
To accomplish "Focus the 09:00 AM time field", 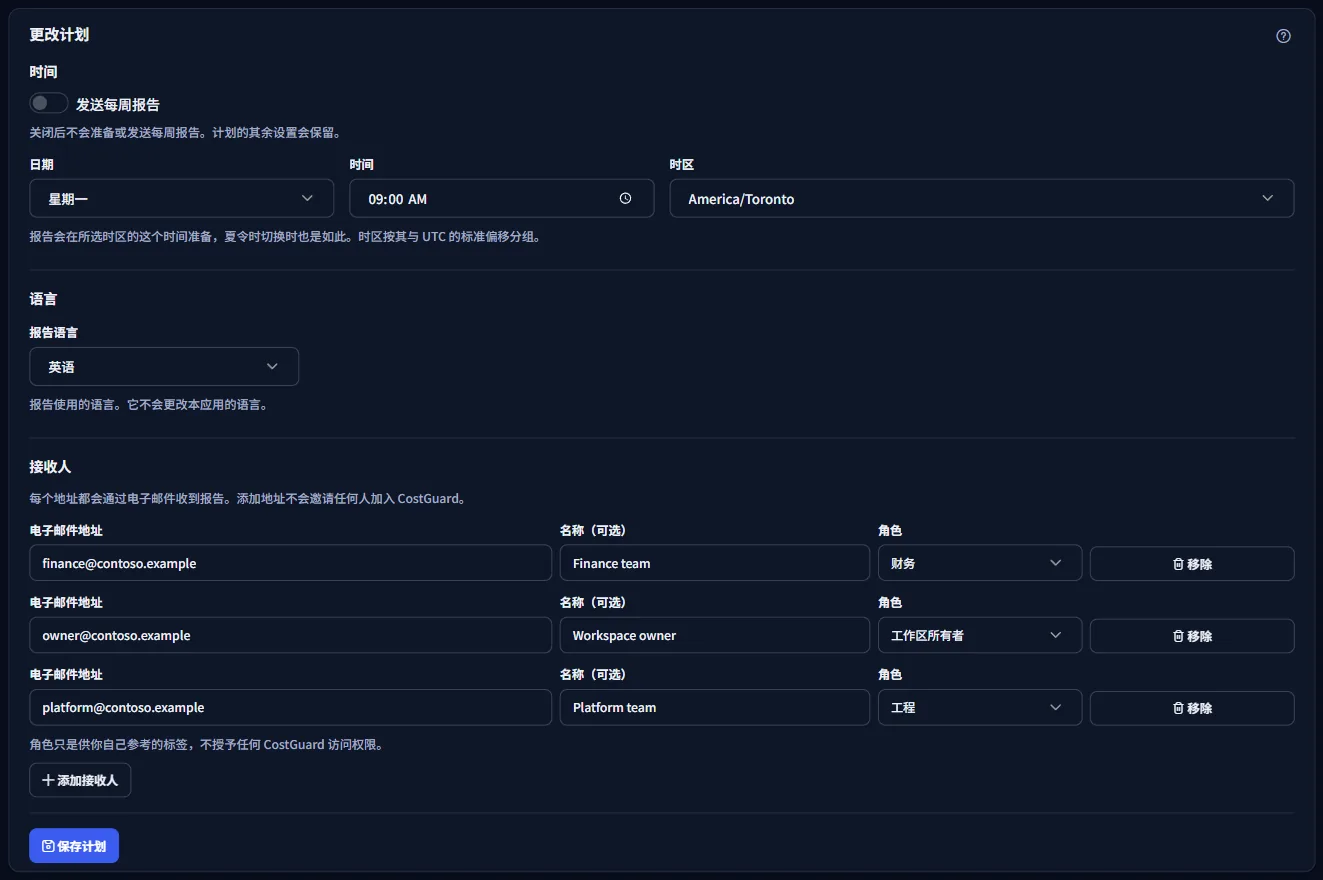I will (x=501, y=198).
